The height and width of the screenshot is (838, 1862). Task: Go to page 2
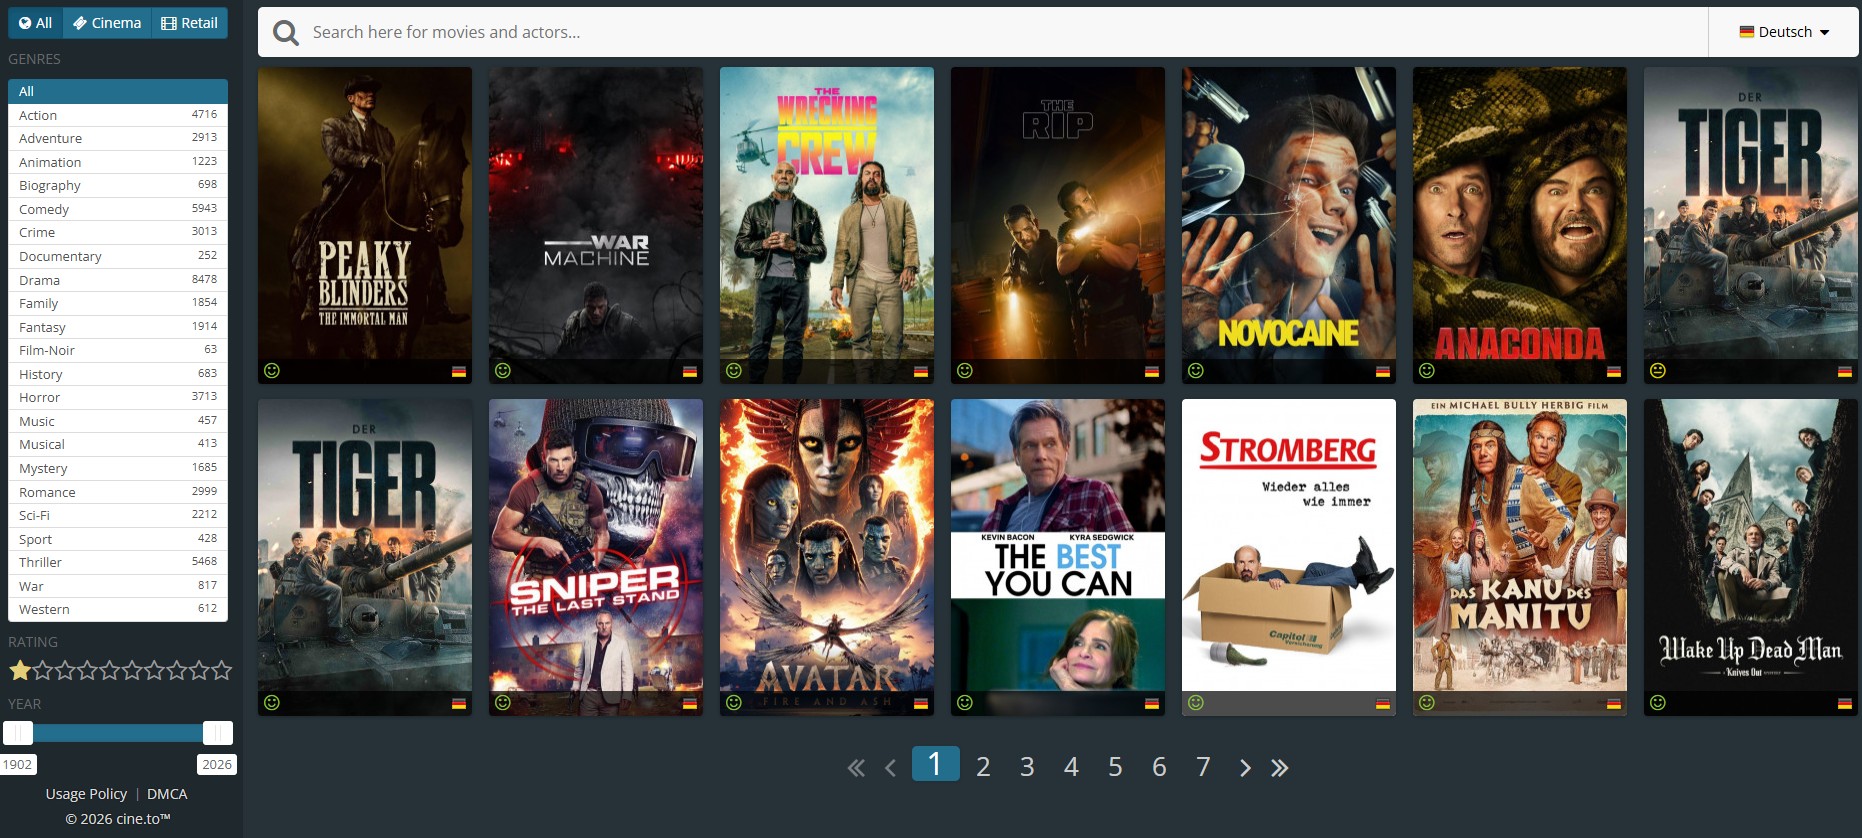983,767
